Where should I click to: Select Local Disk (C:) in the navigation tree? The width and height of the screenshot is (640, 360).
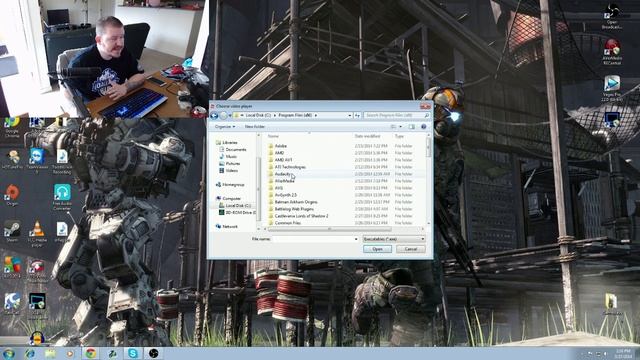pyautogui.click(x=238, y=206)
